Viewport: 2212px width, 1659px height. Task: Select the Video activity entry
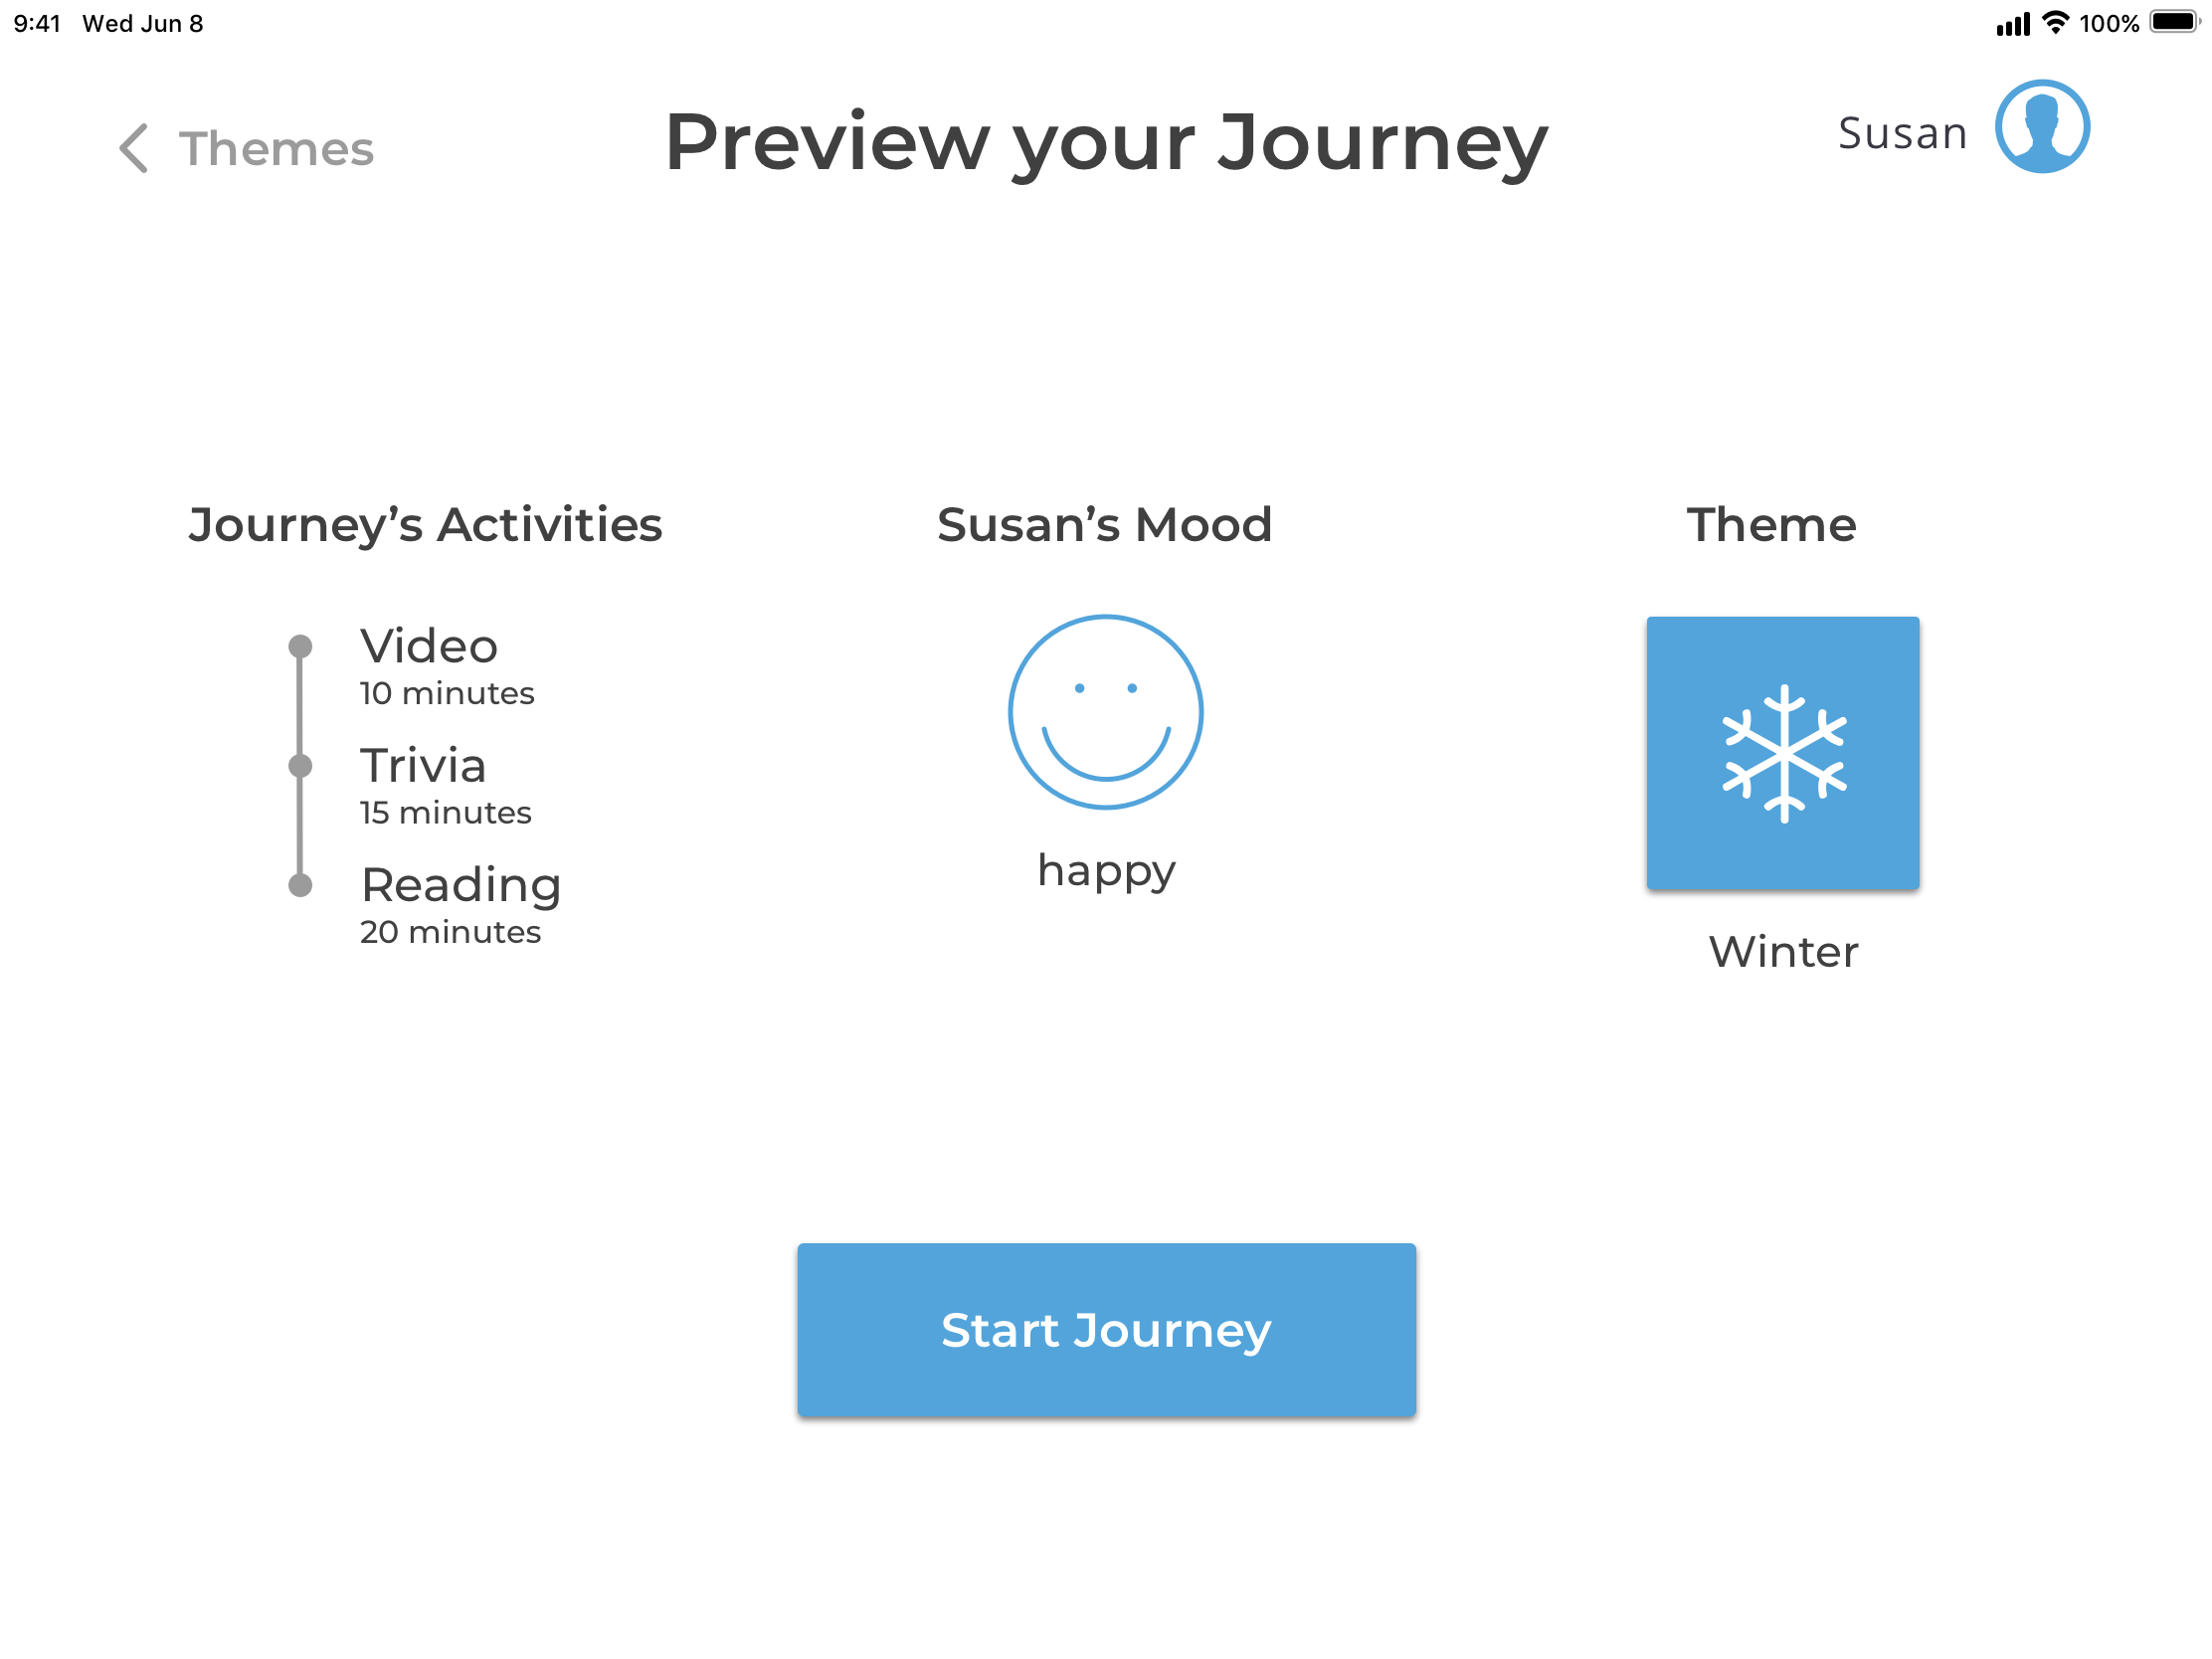pyautogui.click(x=447, y=666)
